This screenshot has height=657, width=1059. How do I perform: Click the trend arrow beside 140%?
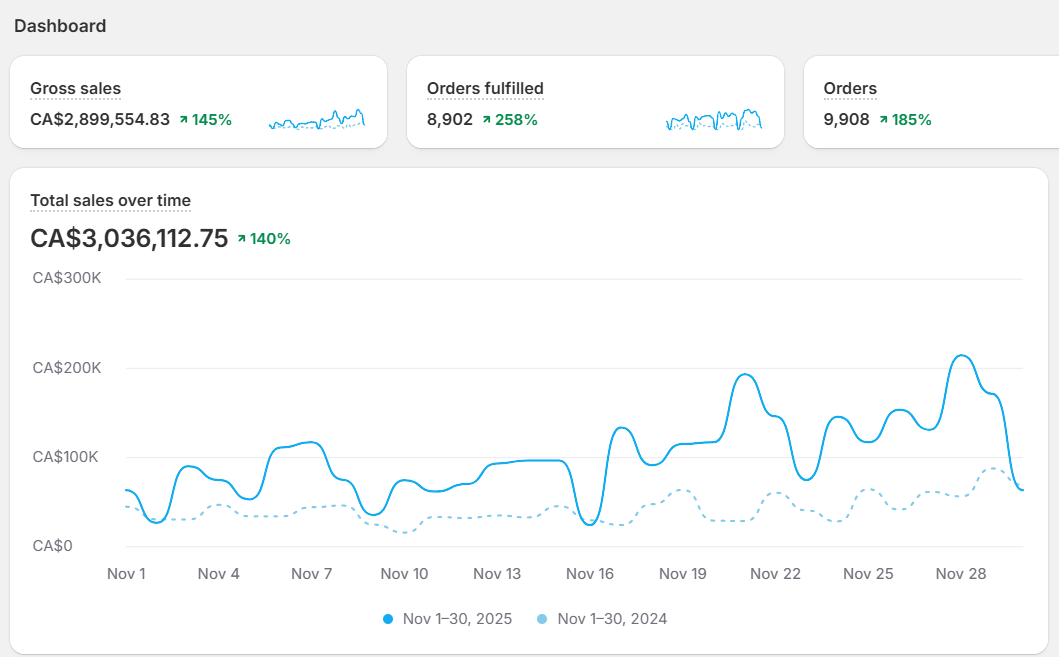pos(241,239)
